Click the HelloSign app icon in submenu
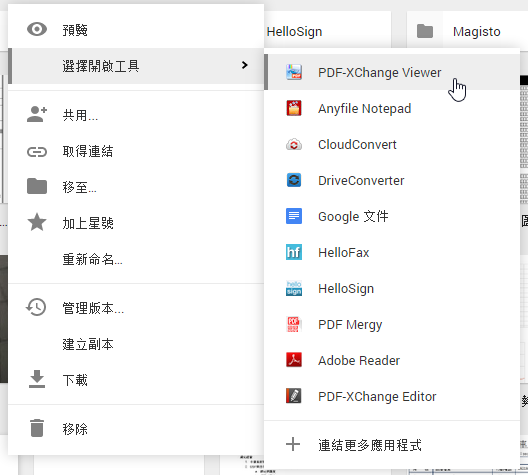Image resolution: width=528 pixels, height=475 pixels. click(294, 288)
